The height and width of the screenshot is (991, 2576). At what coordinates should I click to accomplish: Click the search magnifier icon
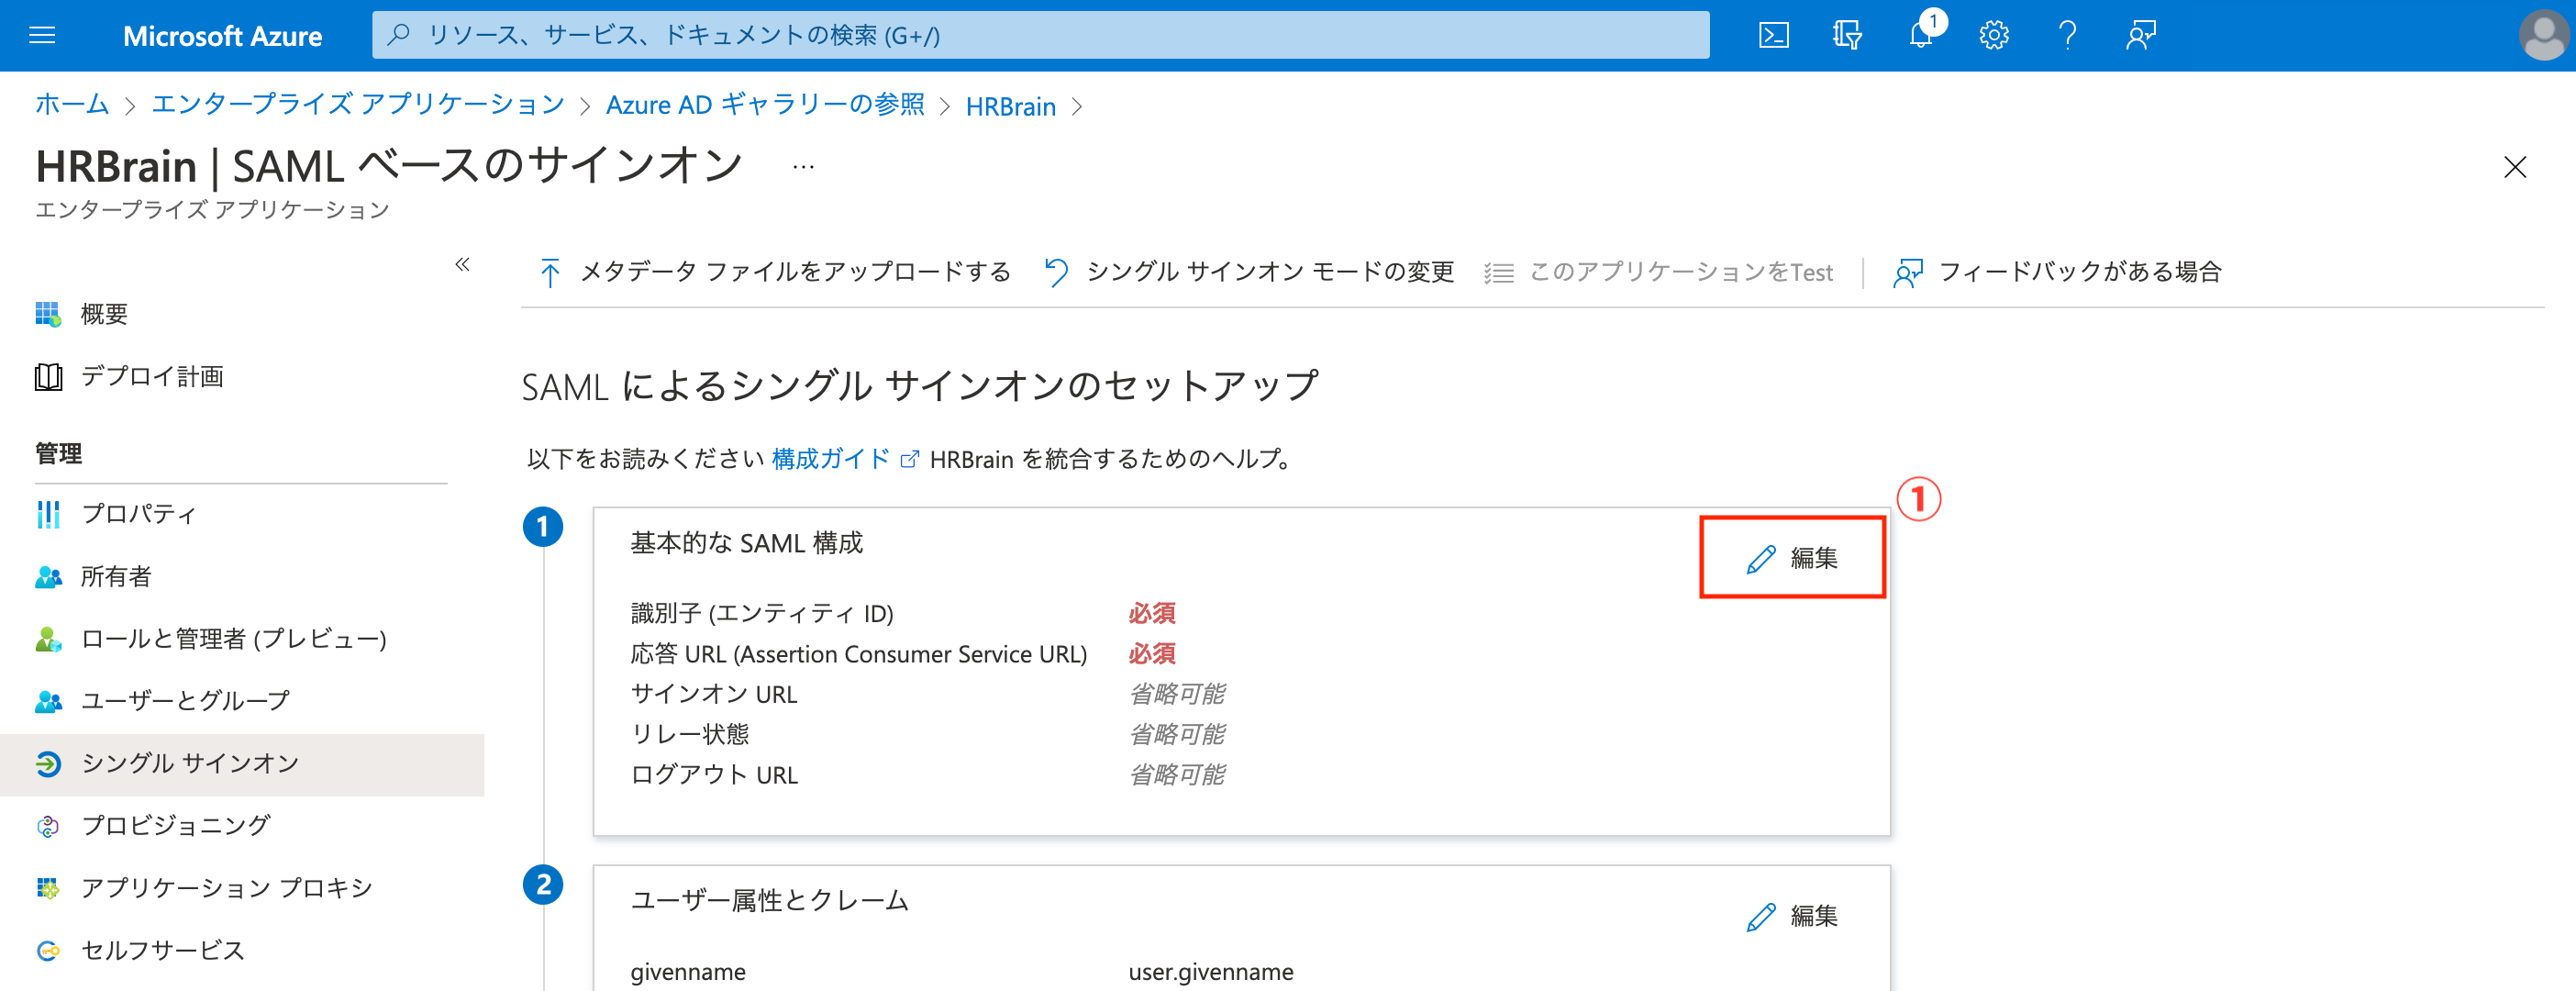pos(399,35)
